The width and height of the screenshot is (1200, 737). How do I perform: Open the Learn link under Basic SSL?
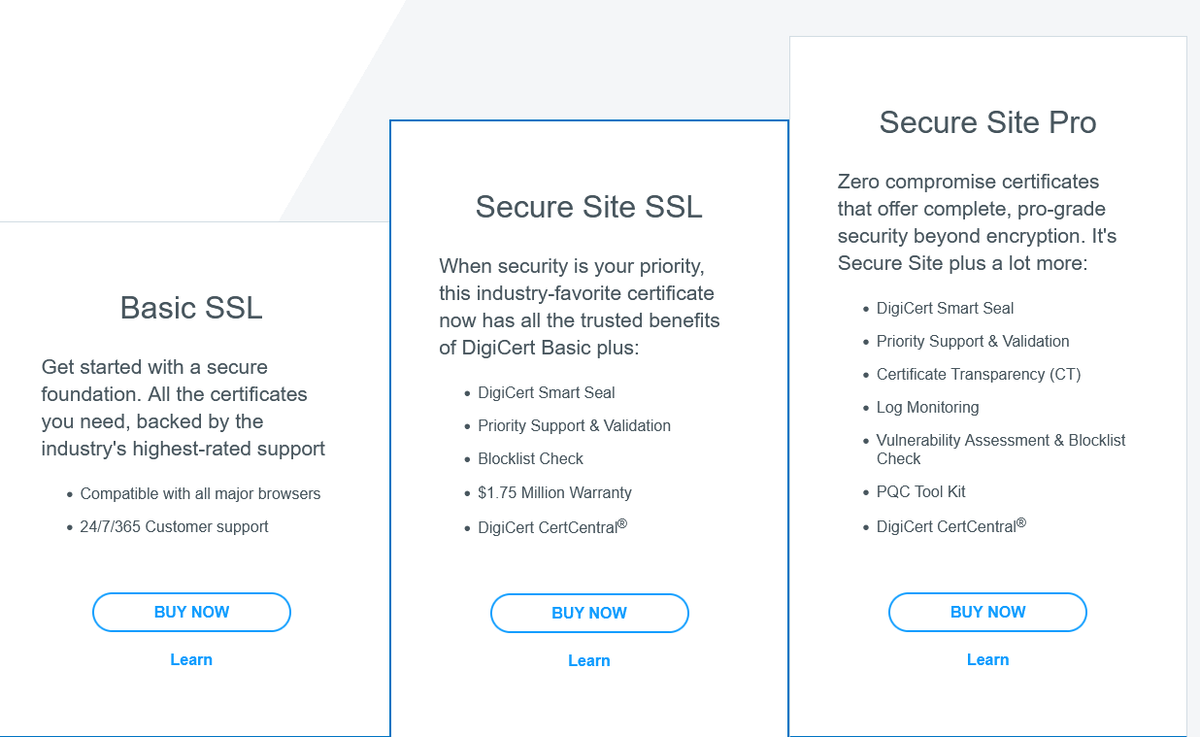(191, 659)
